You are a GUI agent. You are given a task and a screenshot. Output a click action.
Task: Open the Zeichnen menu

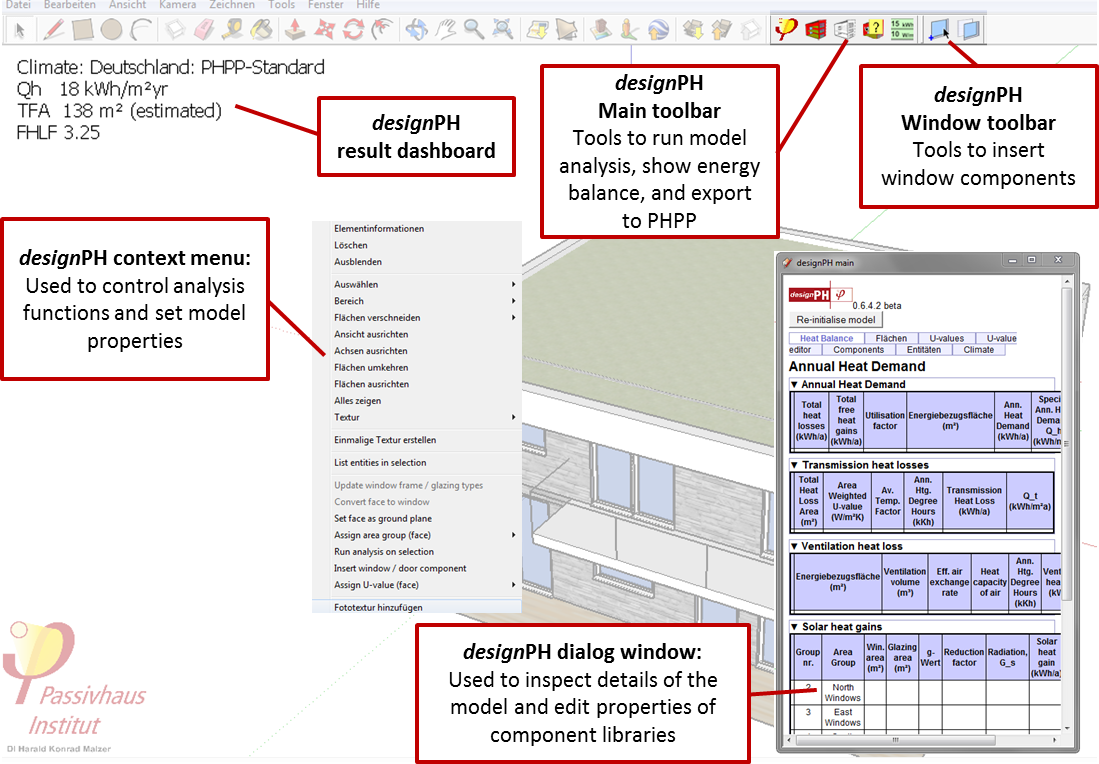232,5
